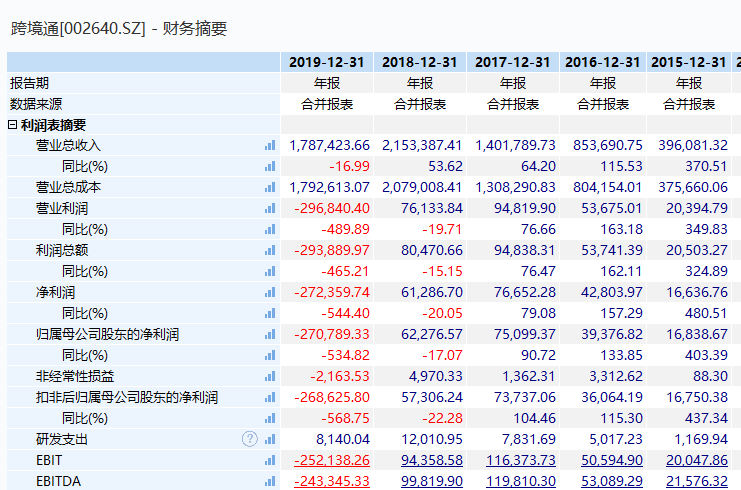Click the 跨境通[002640.SZ] - 财务摘要 title

point(119,29)
